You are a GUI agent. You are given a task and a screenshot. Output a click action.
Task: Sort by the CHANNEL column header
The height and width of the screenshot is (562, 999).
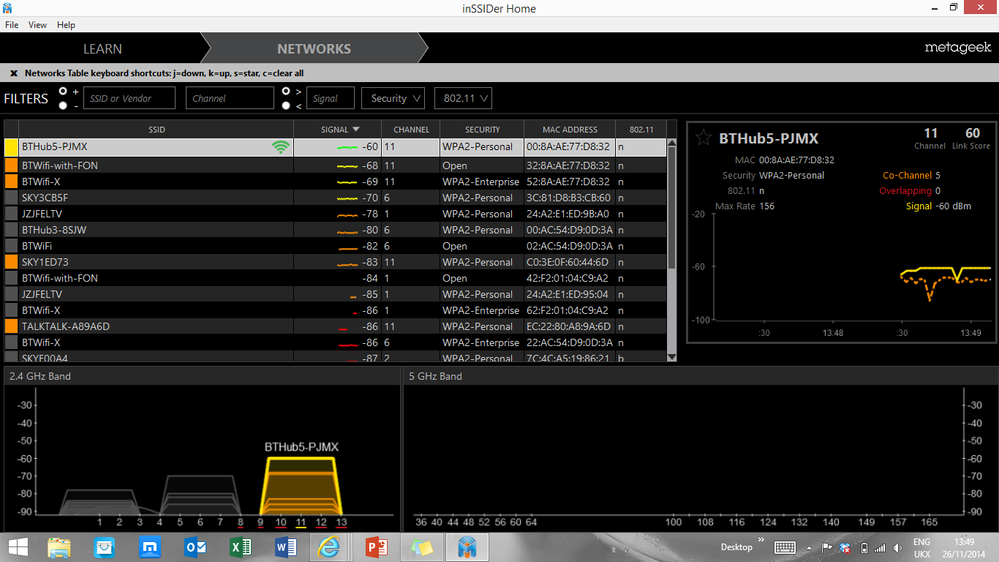411,129
